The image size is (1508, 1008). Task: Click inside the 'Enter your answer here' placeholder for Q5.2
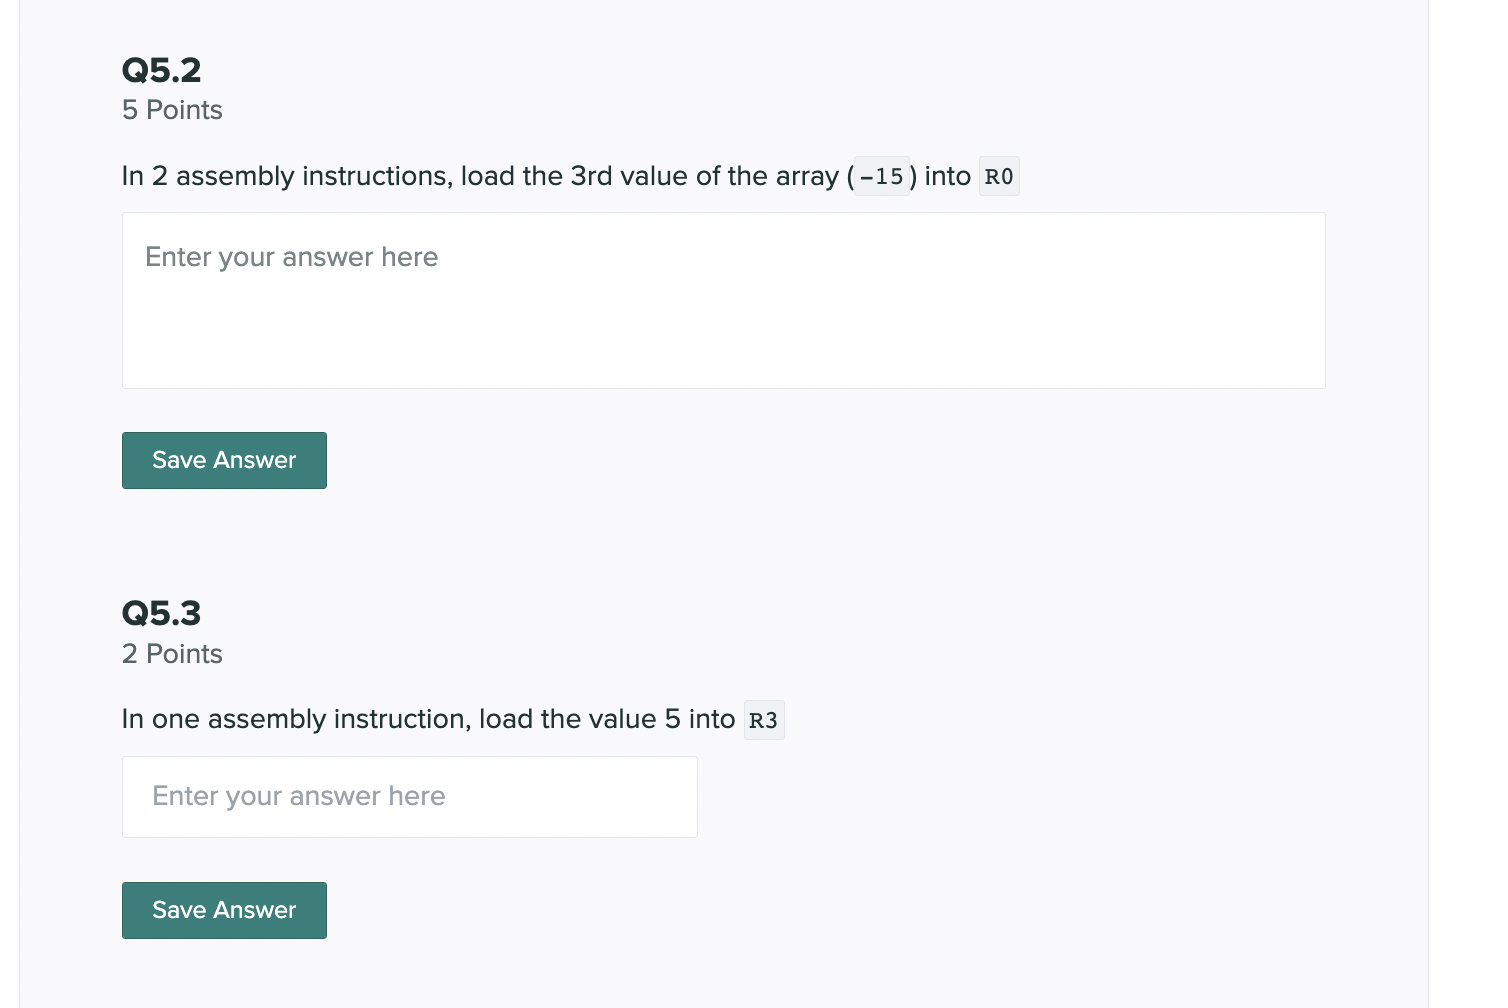click(x=291, y=257)
